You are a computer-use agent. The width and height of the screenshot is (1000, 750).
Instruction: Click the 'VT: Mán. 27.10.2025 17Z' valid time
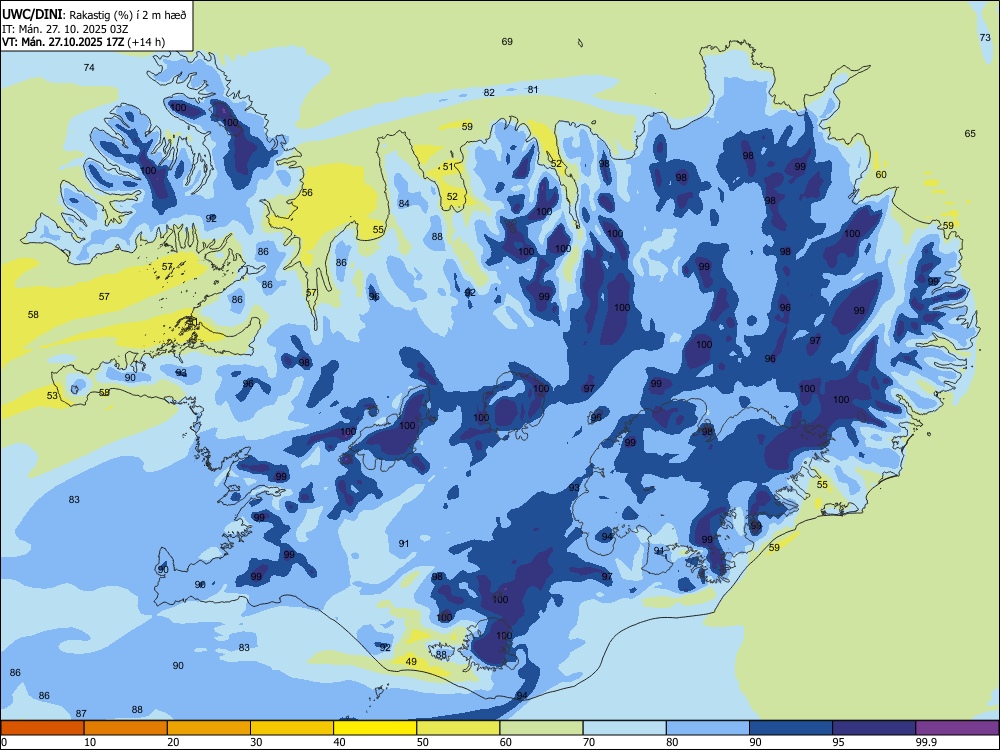[63, 42]
